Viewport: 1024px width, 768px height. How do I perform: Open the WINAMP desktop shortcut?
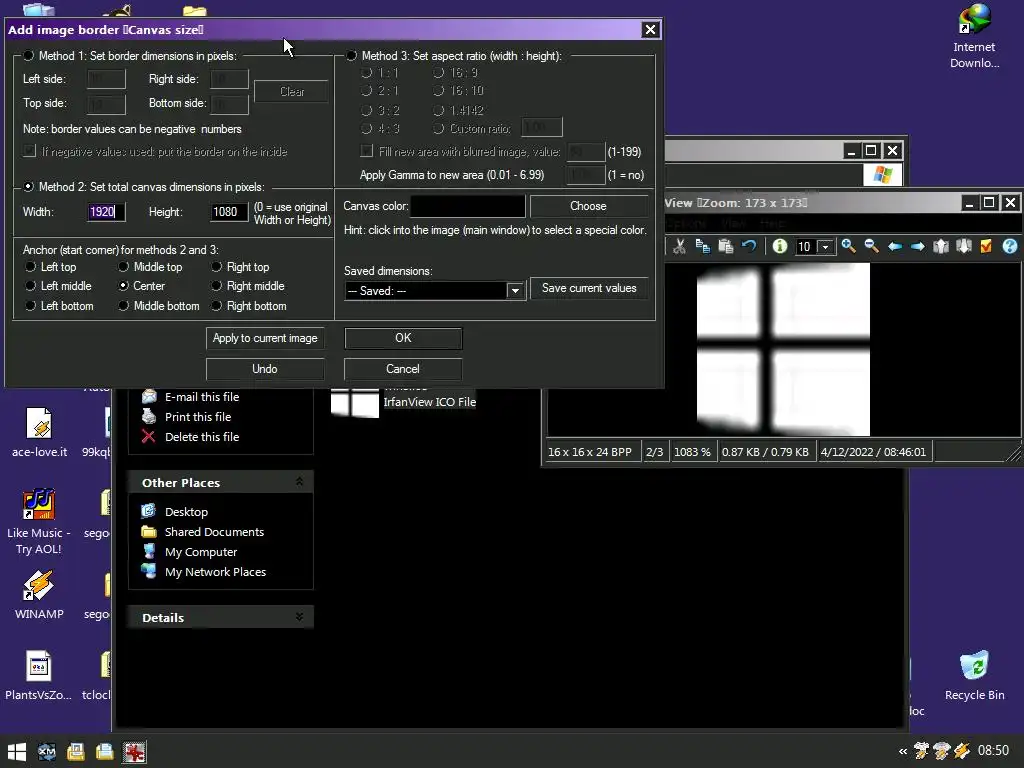tap(39, 594)
